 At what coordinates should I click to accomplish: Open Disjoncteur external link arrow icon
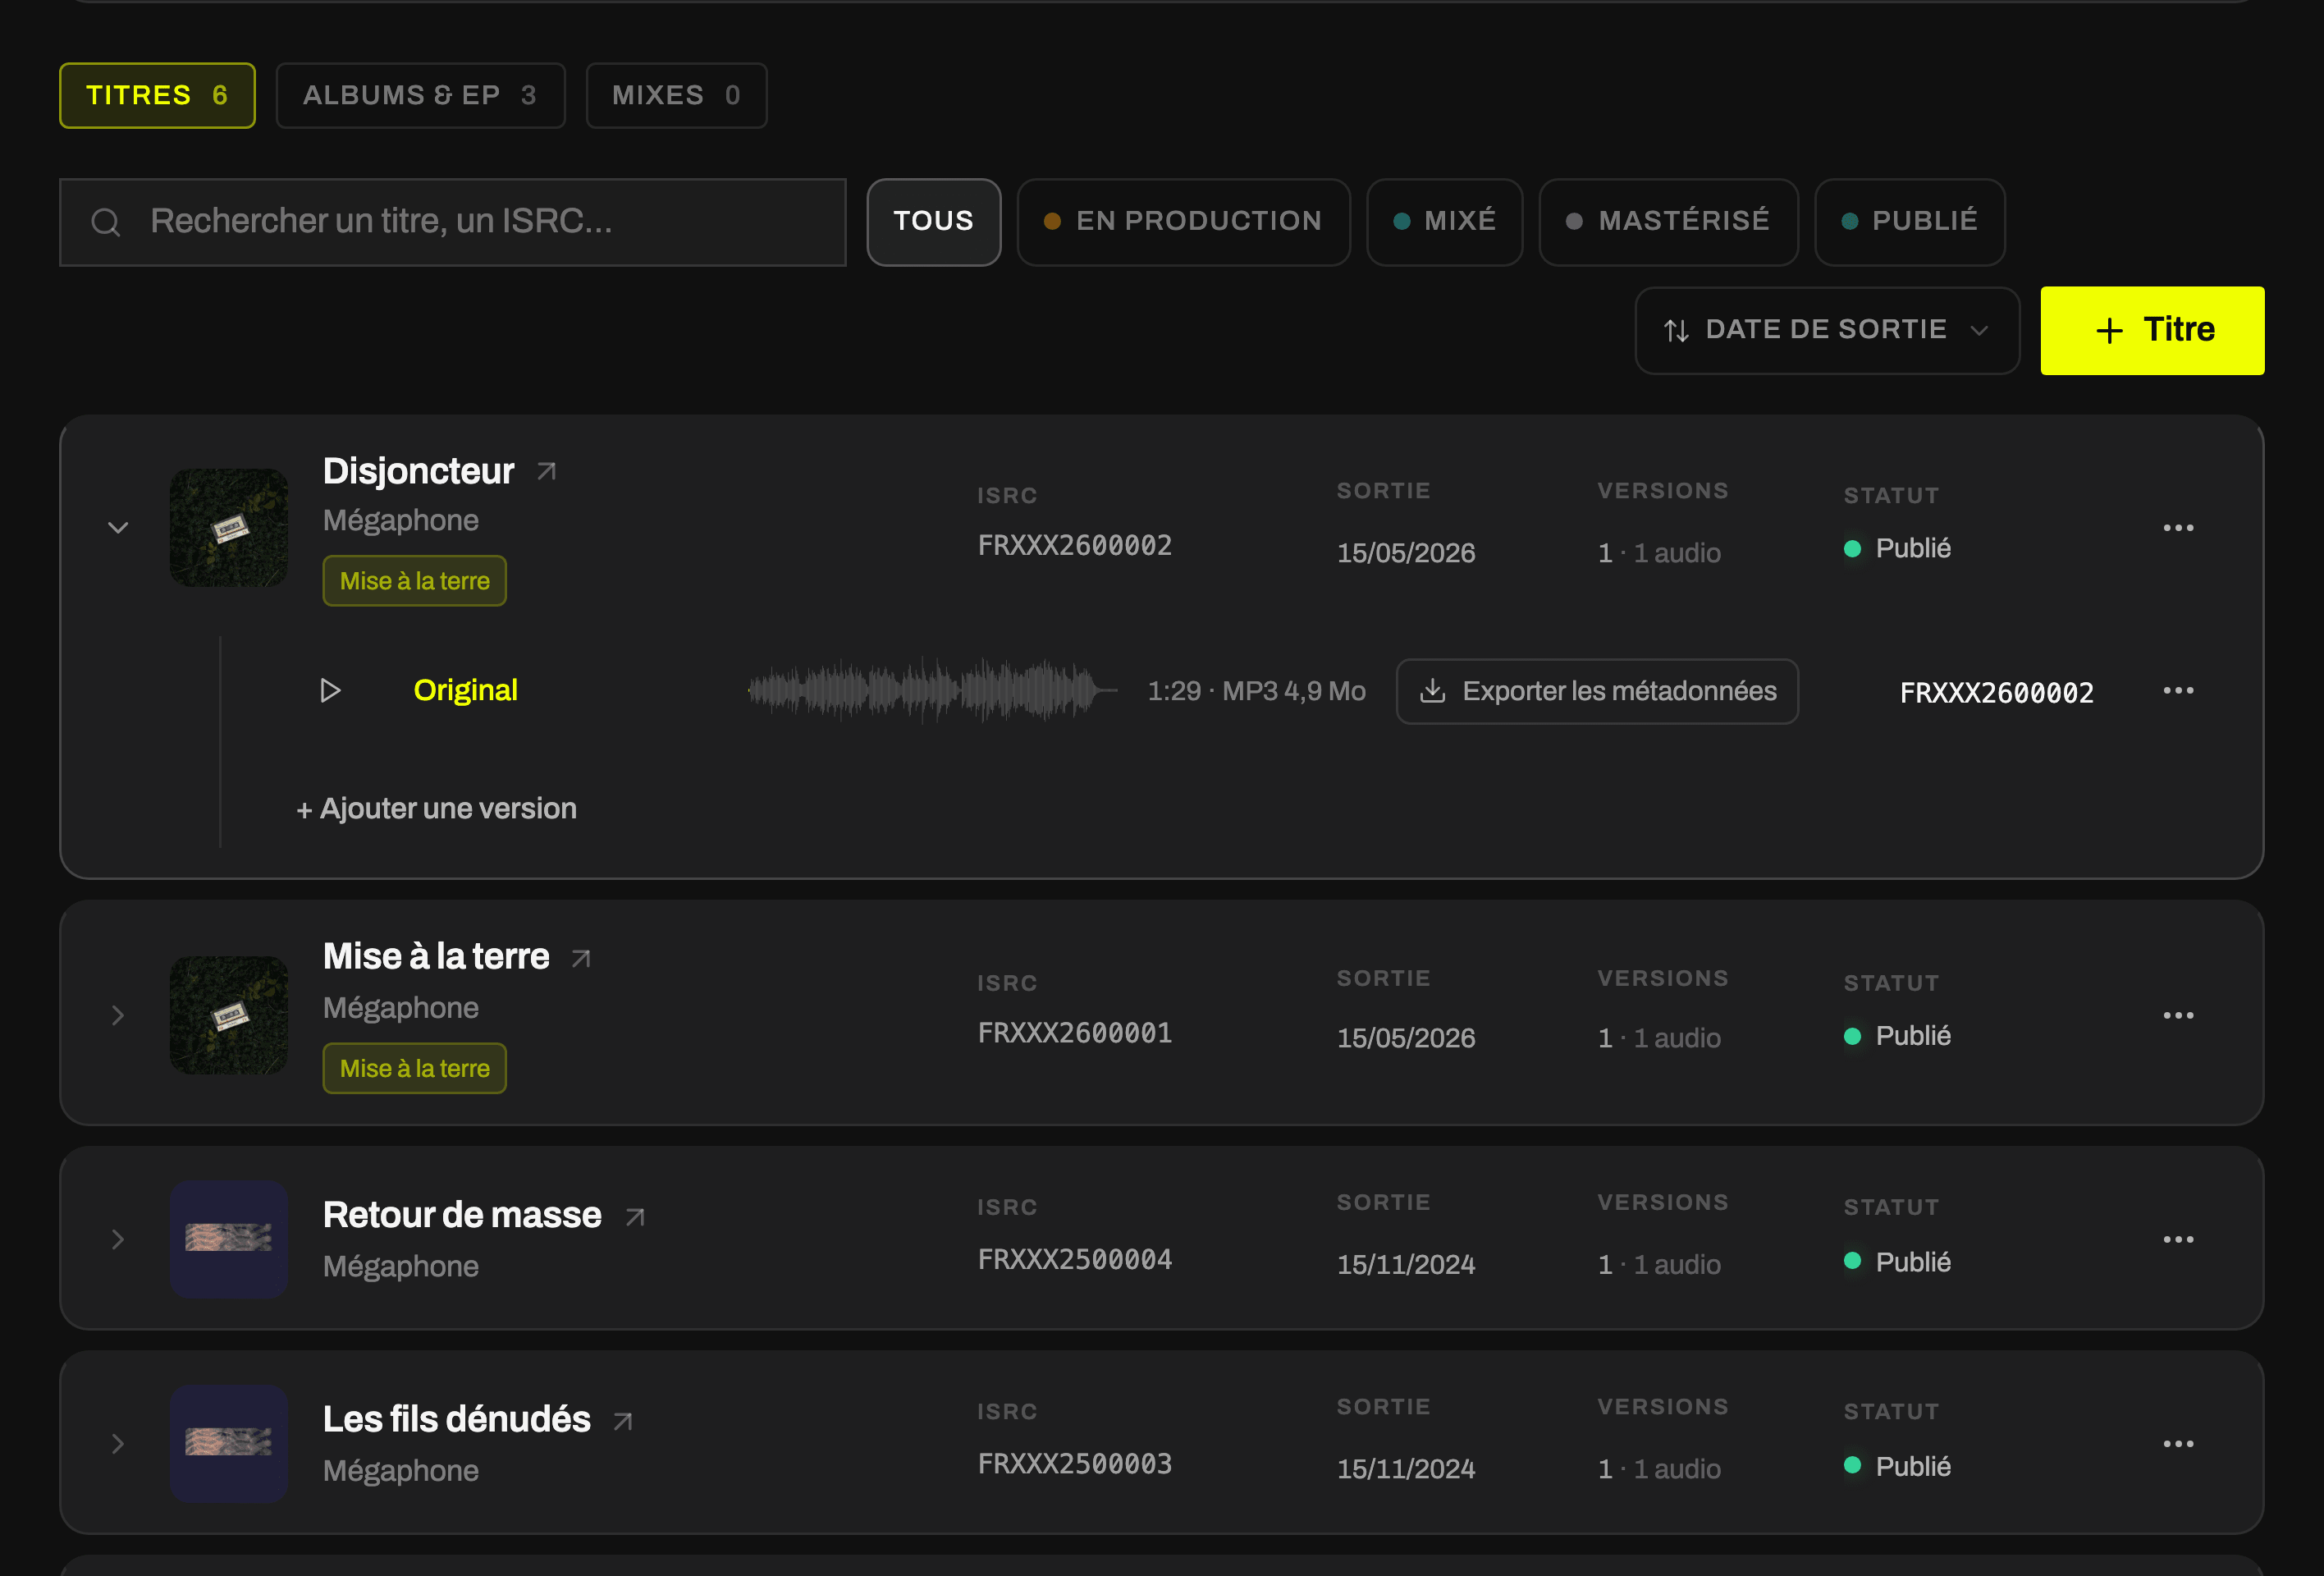[546, 471]
